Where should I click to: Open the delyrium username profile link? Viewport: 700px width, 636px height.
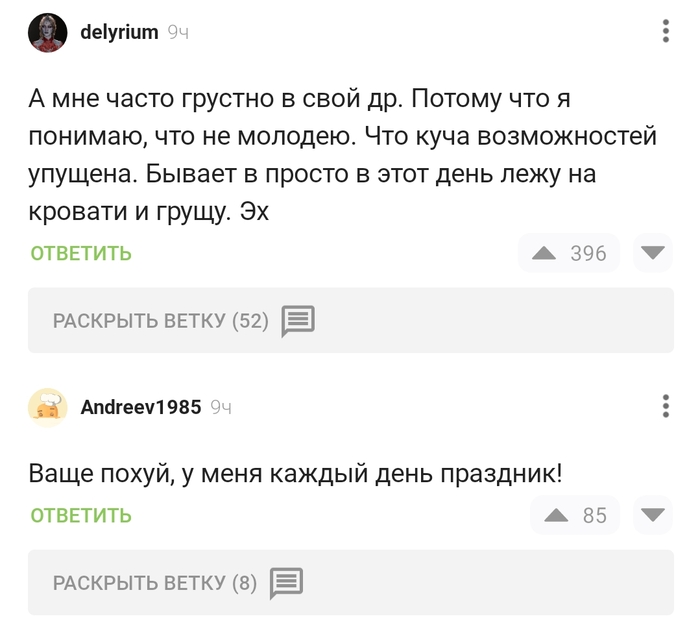click(x=119, y=32)
